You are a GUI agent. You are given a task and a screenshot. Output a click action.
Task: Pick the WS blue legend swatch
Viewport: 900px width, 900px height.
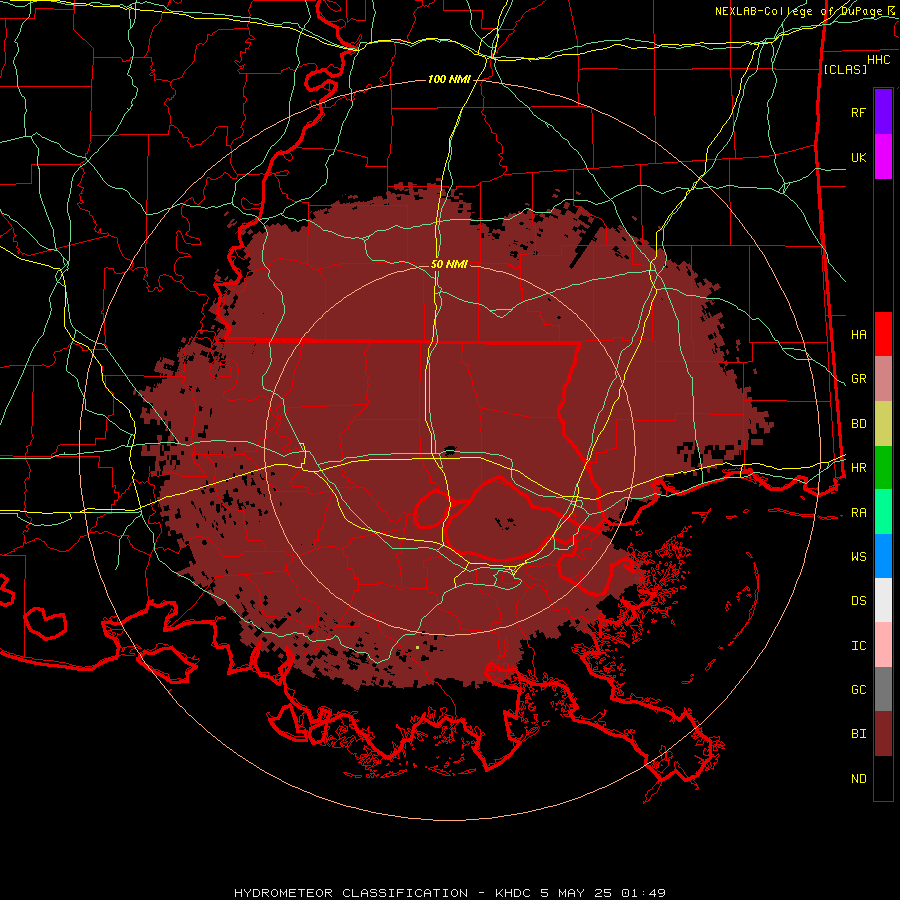point(883,556)
